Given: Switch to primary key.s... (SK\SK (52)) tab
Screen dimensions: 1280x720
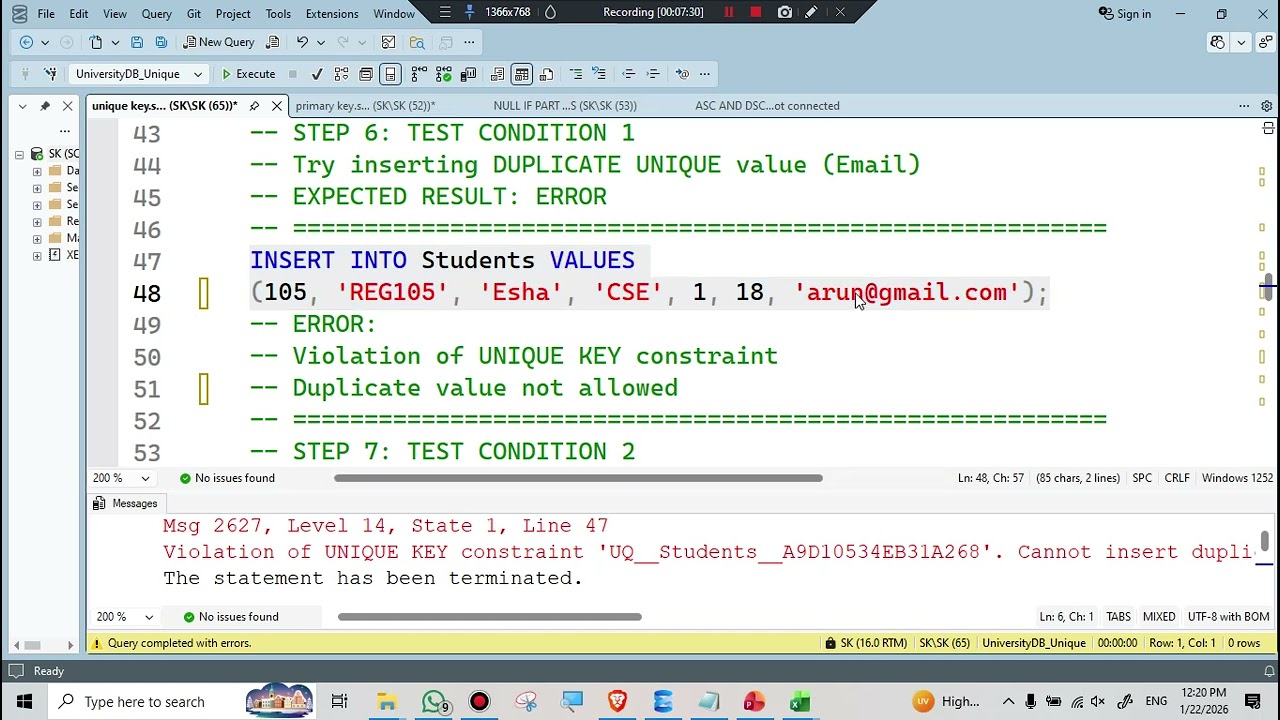Looking at the screenshot, I should pos(365,106).
